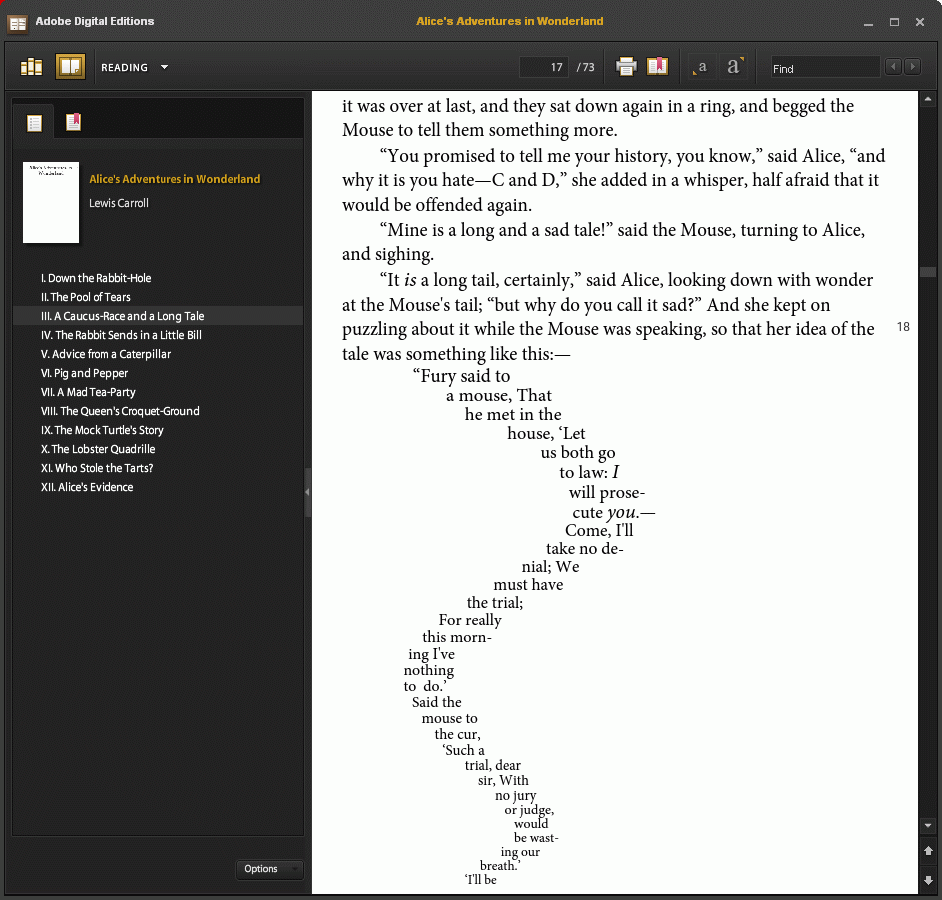Viewport: 942px width, 900px height.
Task: Select the Reading view icon
Action: tap(70, 67)
